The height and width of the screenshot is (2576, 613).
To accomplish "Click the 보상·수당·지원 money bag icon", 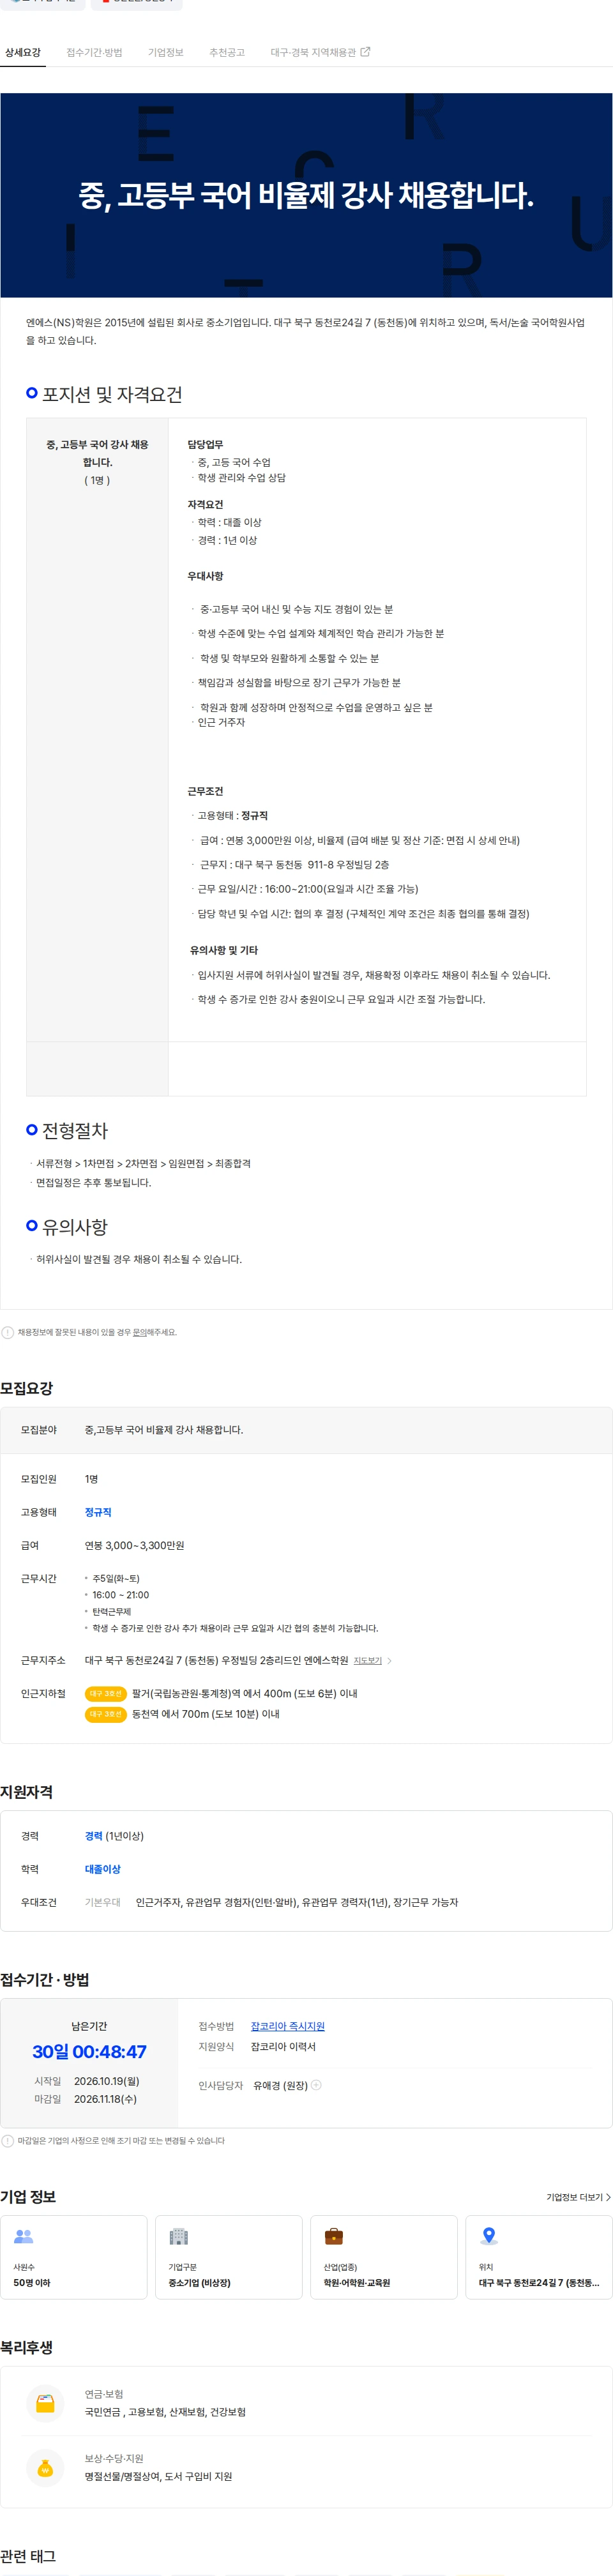I will click(x=45, y=2468).
